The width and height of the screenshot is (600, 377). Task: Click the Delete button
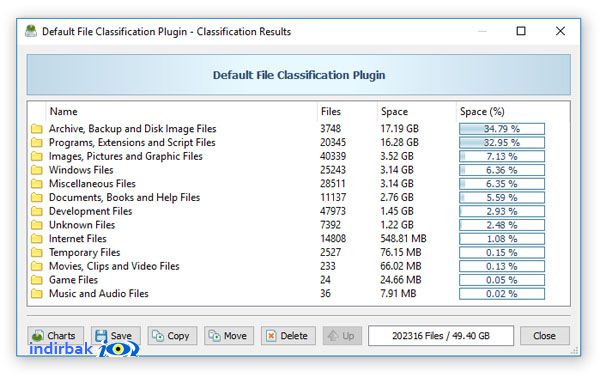click(x=288, y=336)
